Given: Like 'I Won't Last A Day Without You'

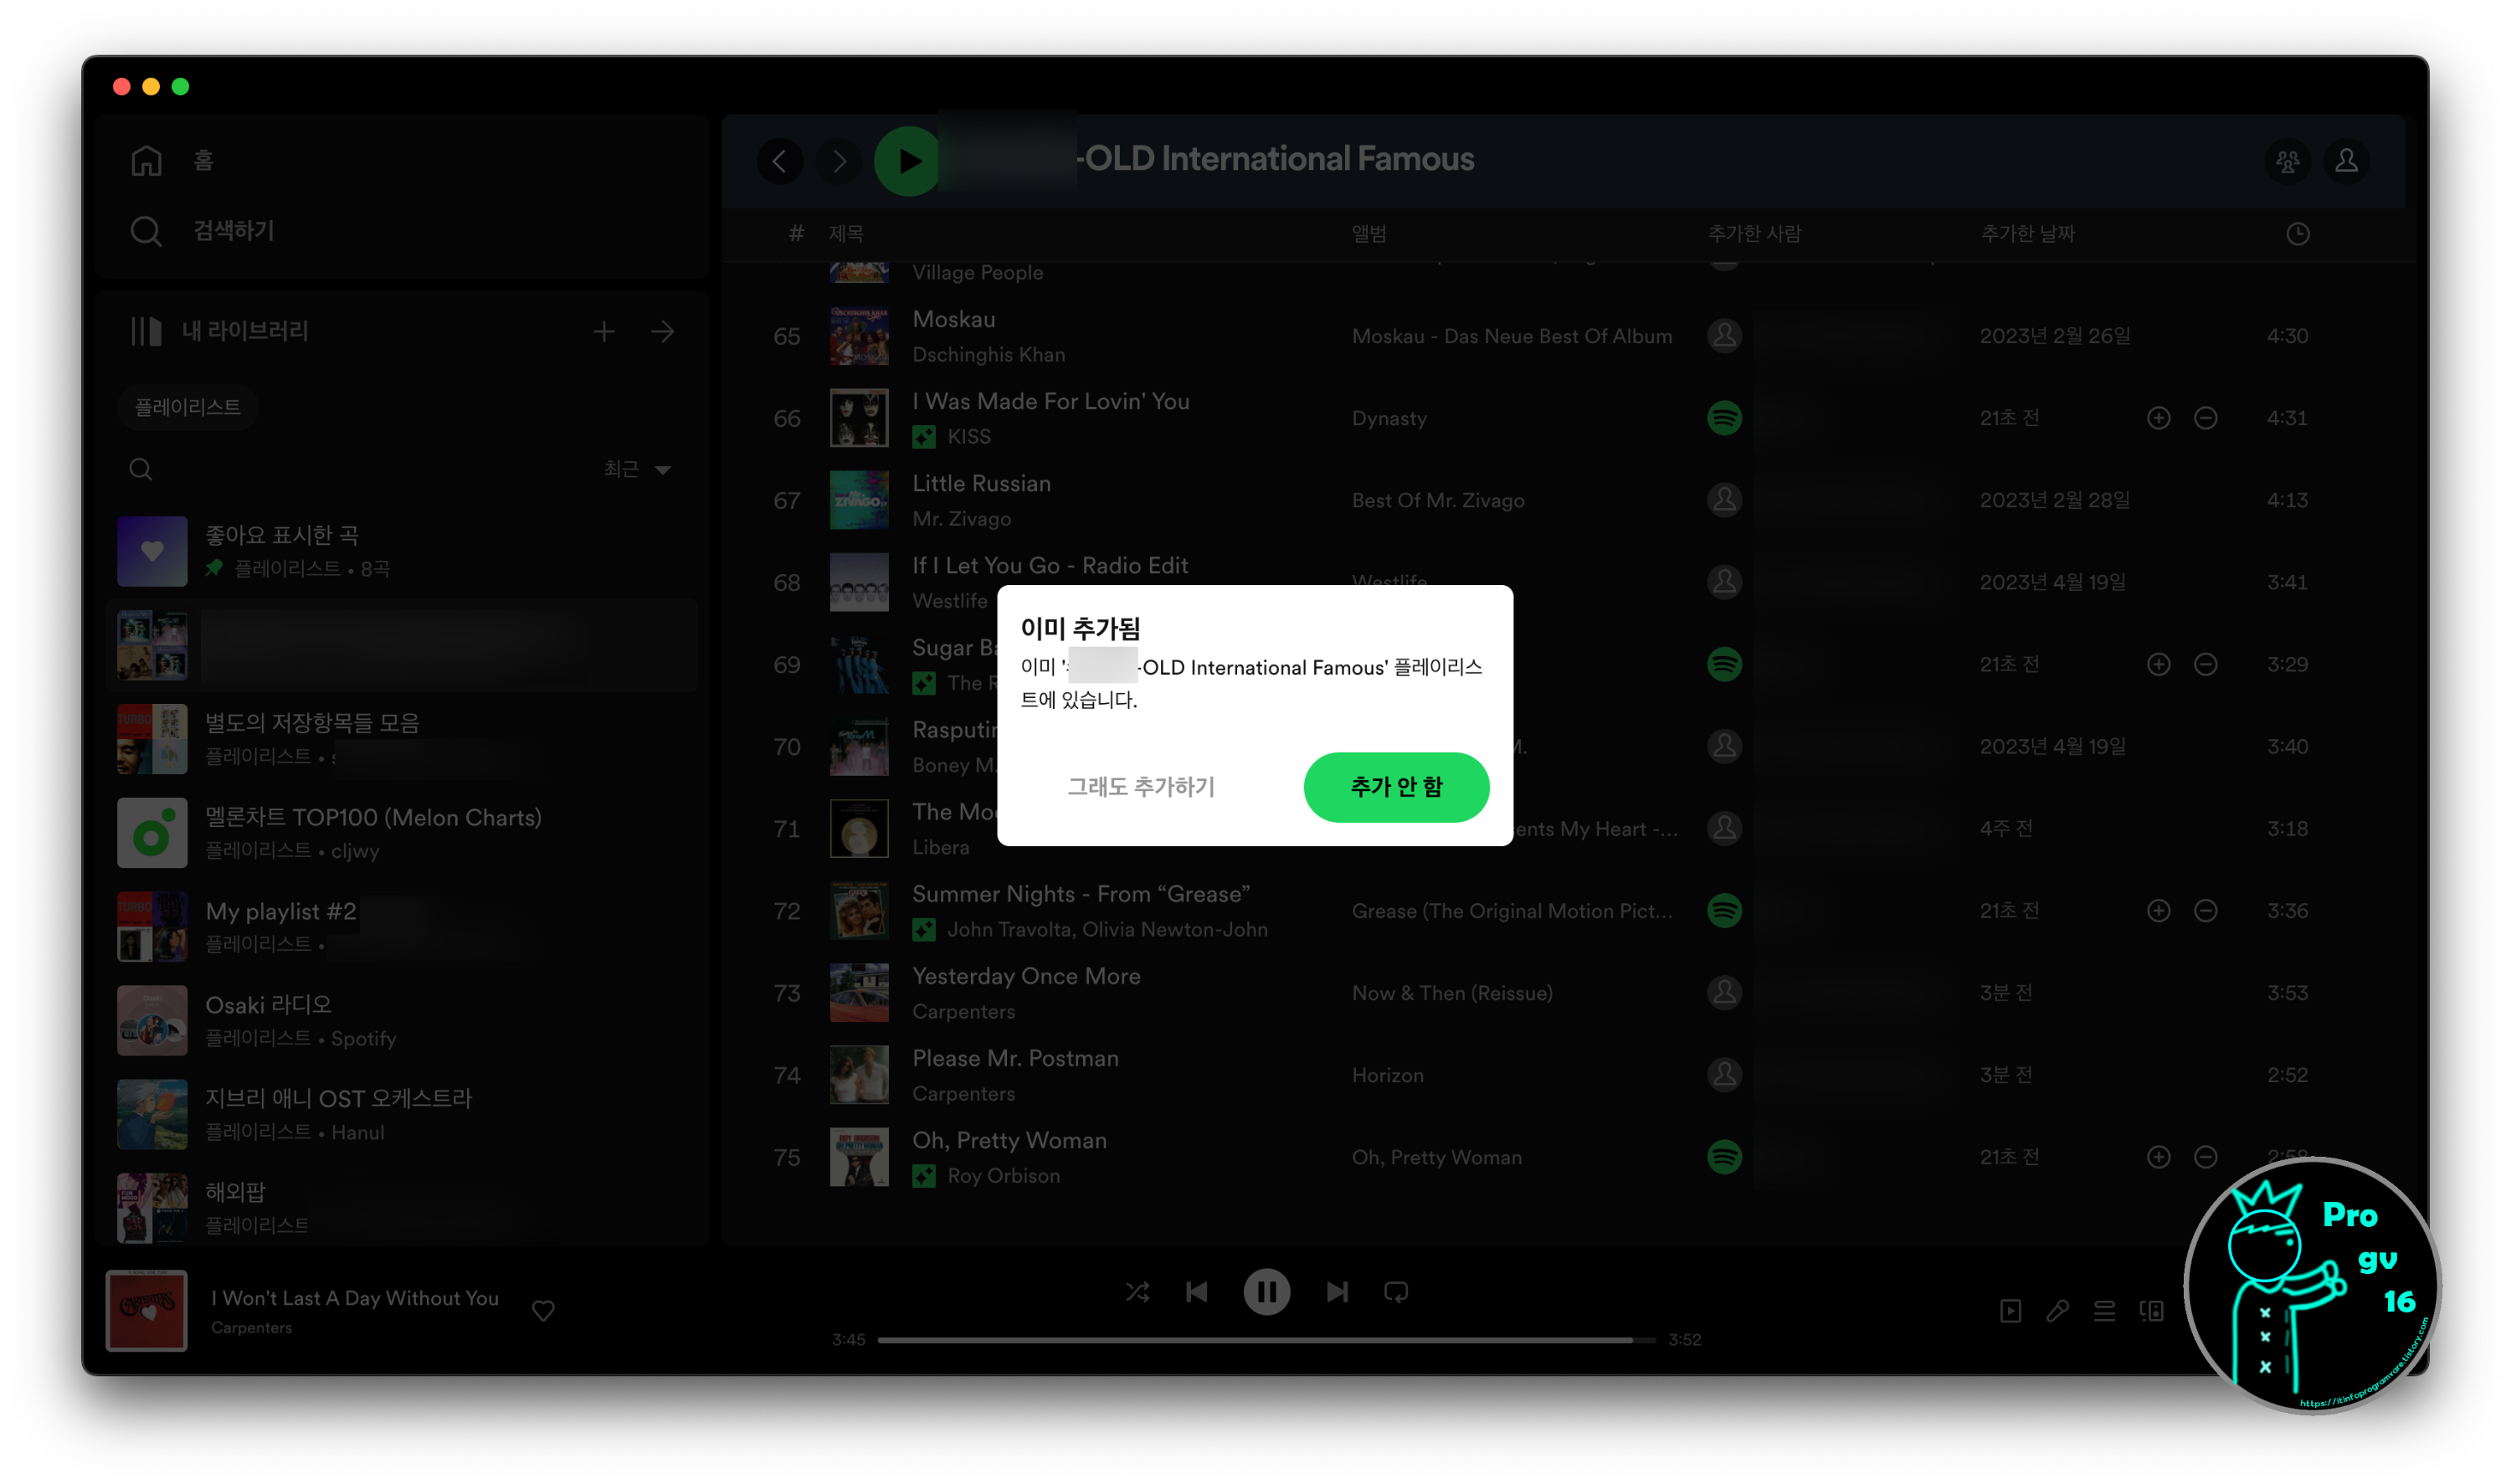Looking at the screenshot, I should click(543, 1310).
